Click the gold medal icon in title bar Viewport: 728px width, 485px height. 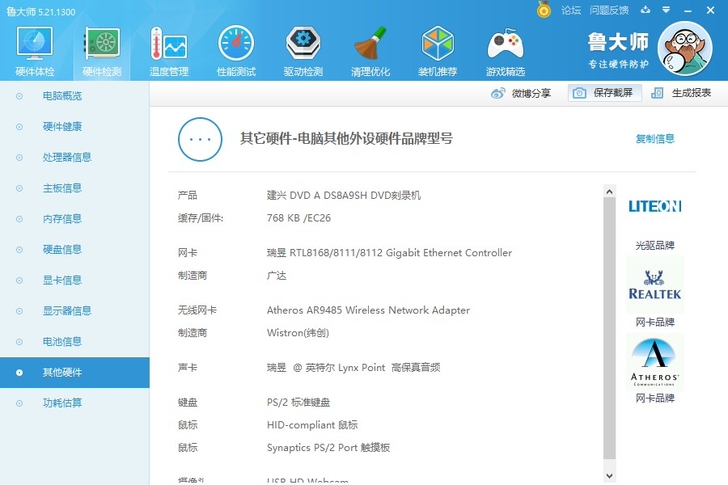(x=544, y=9)
